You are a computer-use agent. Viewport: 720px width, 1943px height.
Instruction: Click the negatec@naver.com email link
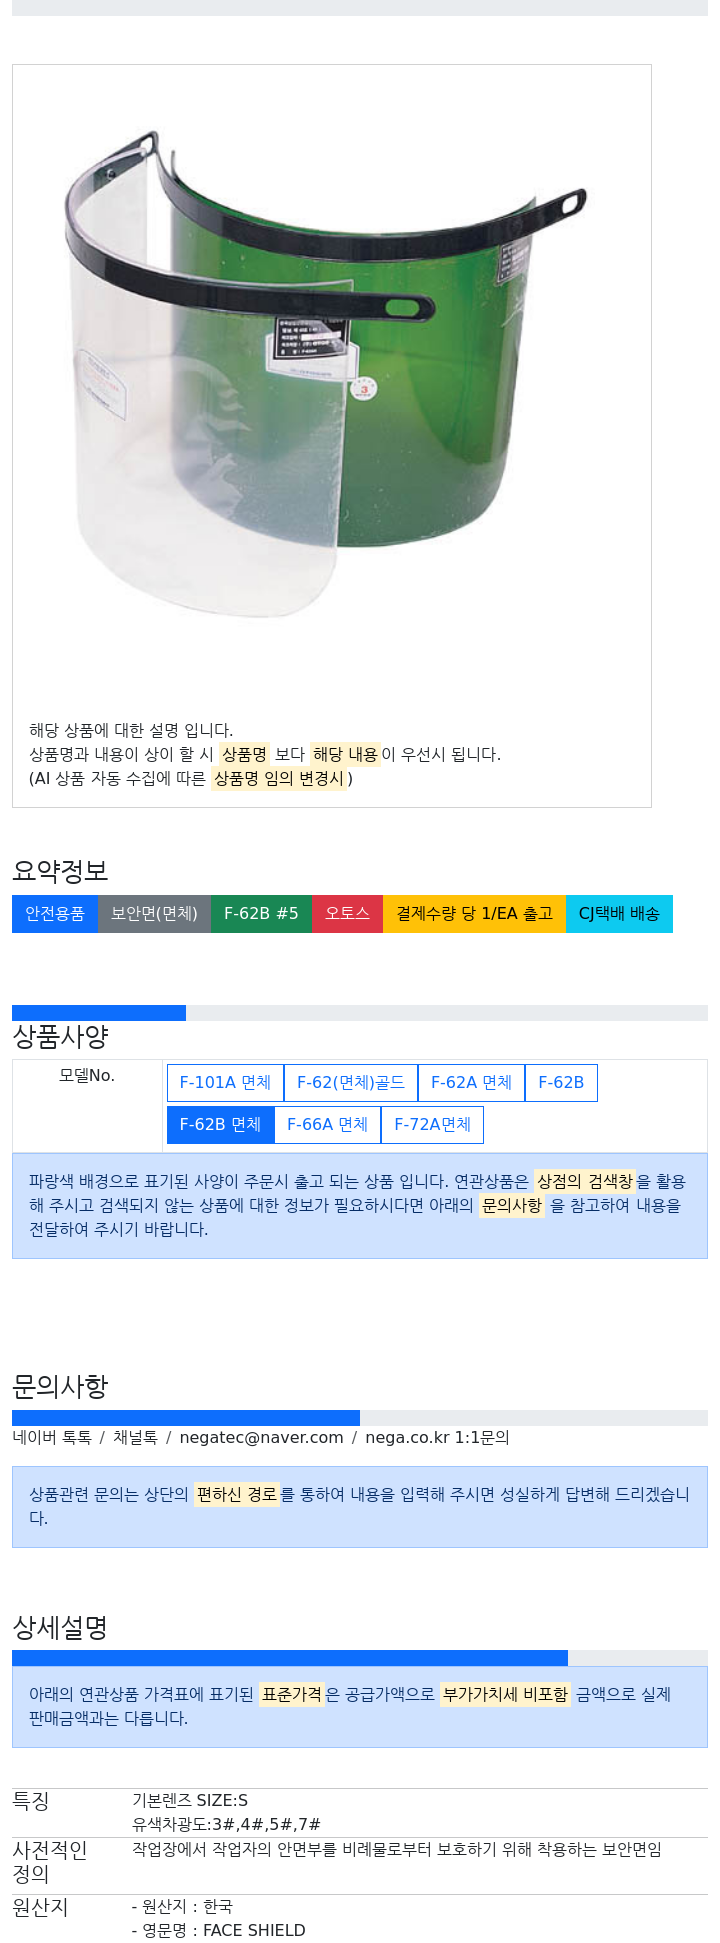pos(261,1437)
